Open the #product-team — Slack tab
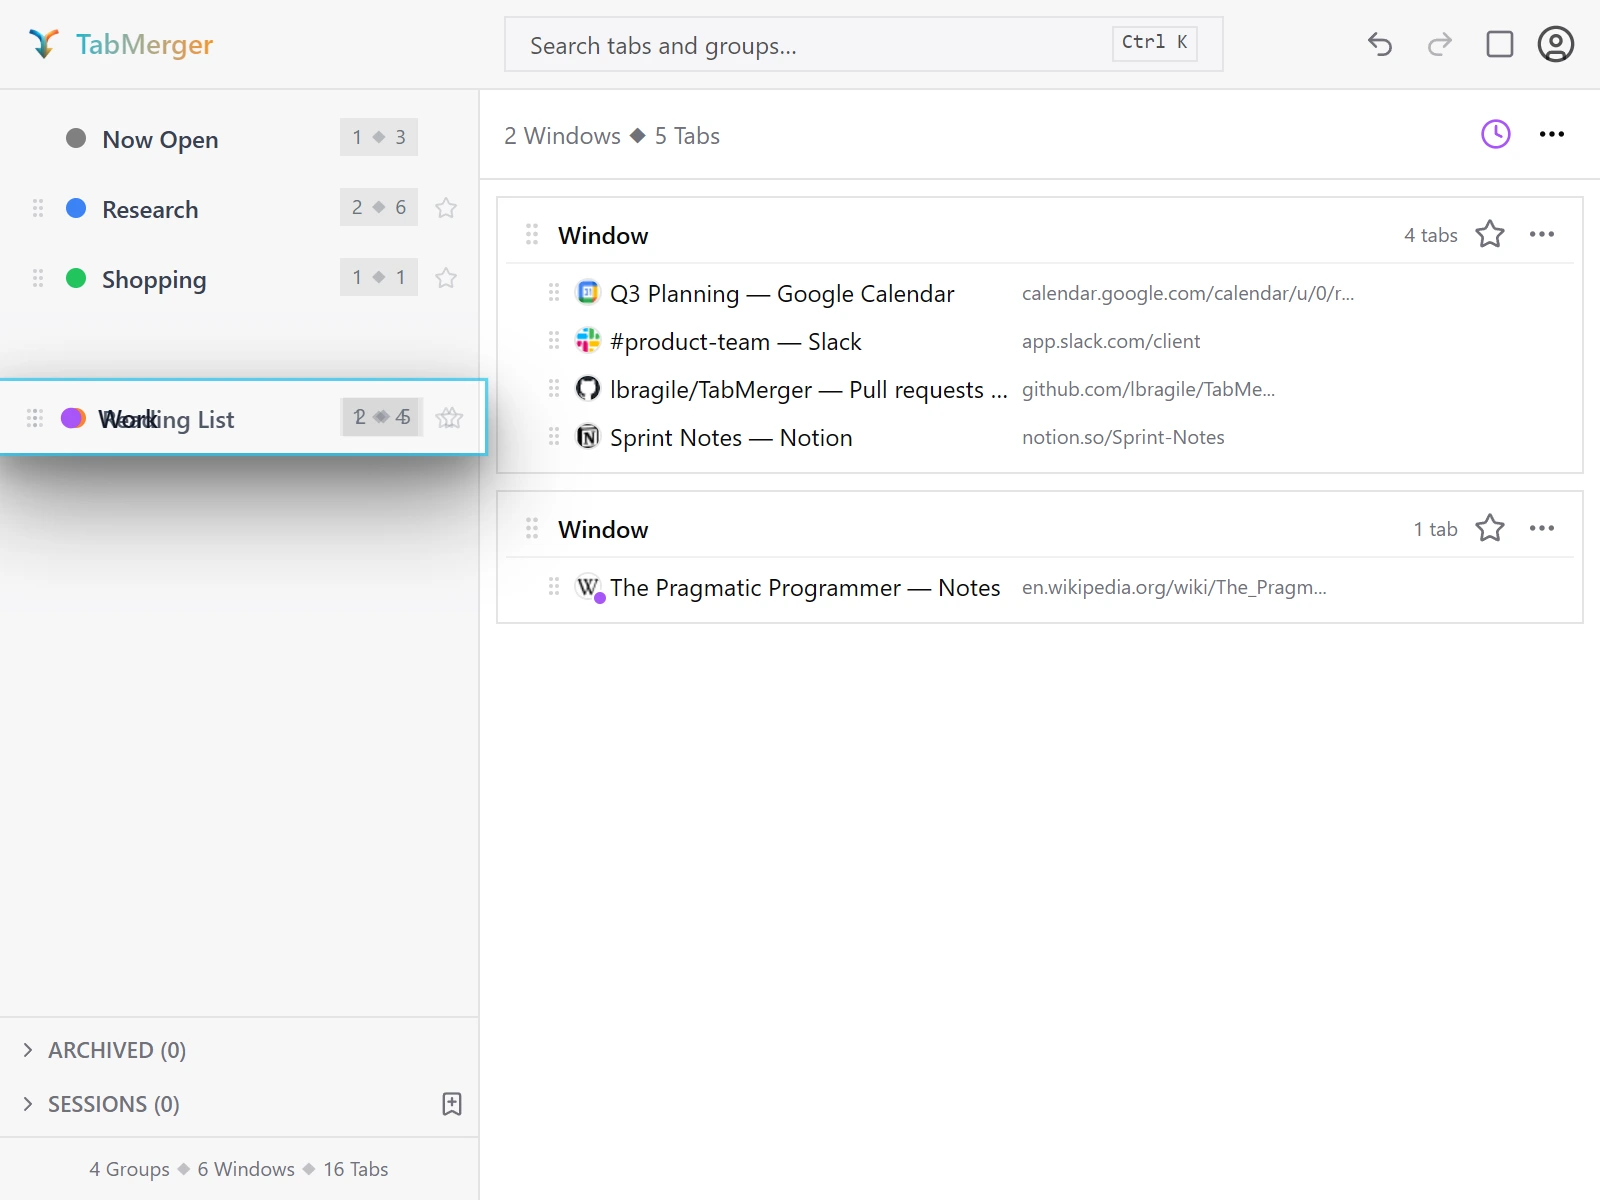 click(x=735, y=341)
